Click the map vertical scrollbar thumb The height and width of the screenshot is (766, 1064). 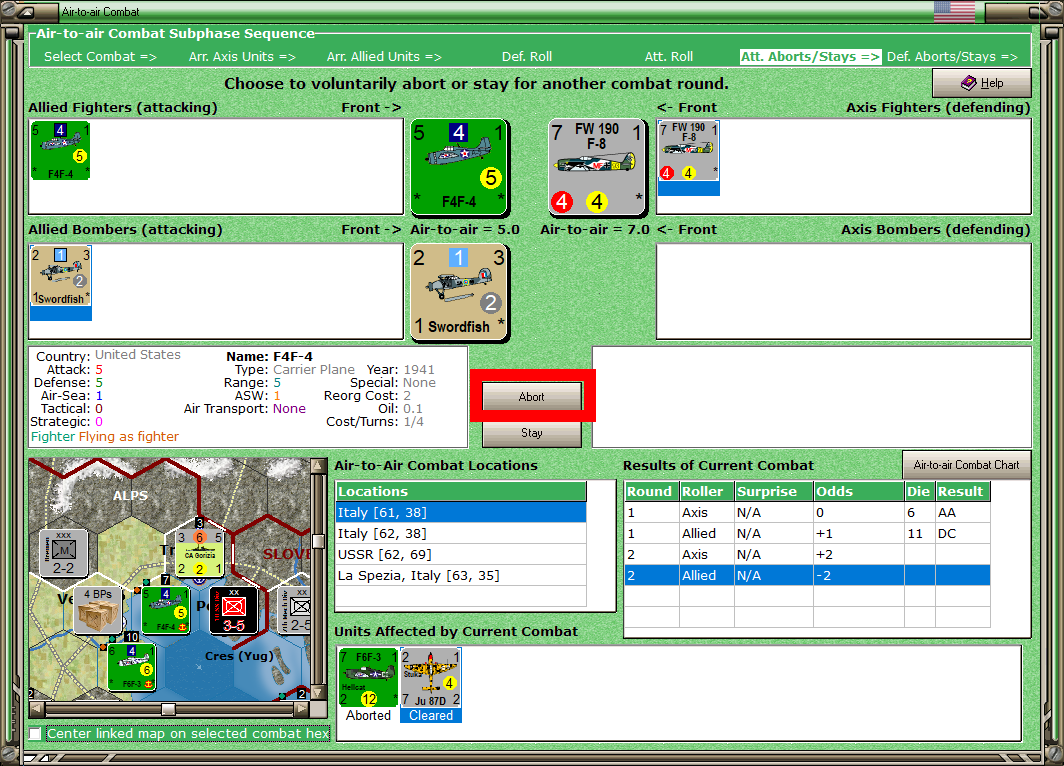(x=318, y=541)
